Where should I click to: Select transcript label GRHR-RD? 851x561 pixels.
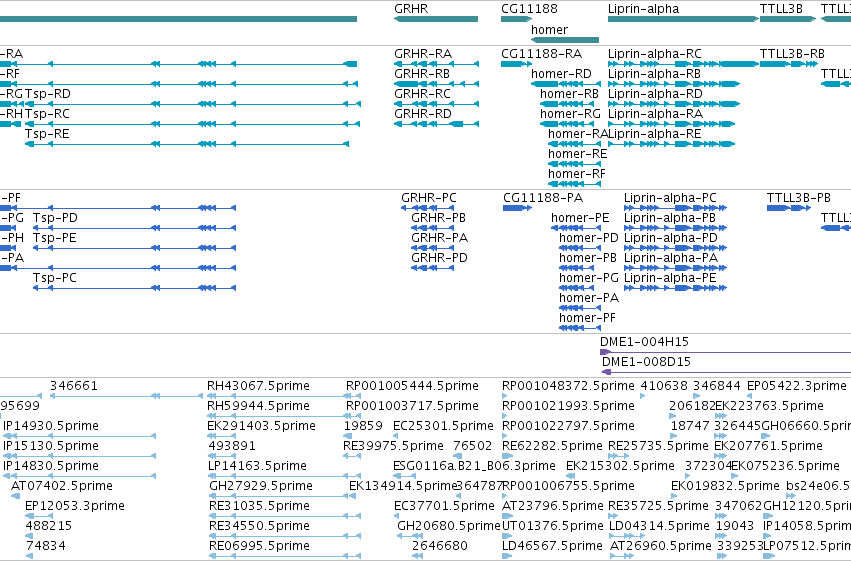tap(423, 114)
